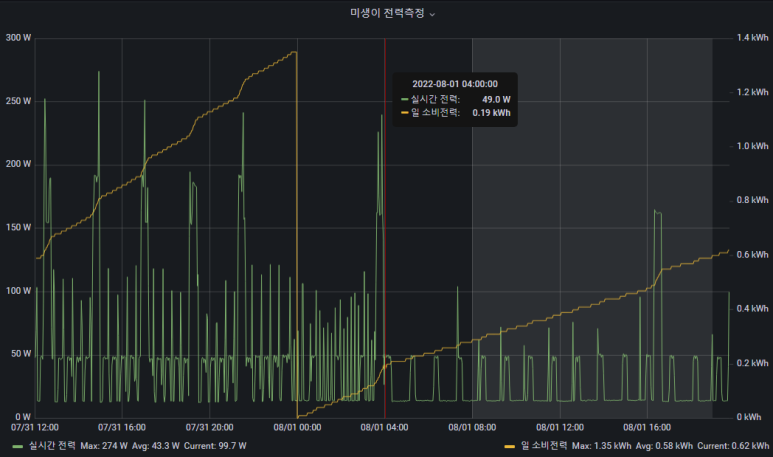Viewport: 773px width, 457px height.
Task: Click the red vertical cursor line at 04:00
Action: click(385, 227)
